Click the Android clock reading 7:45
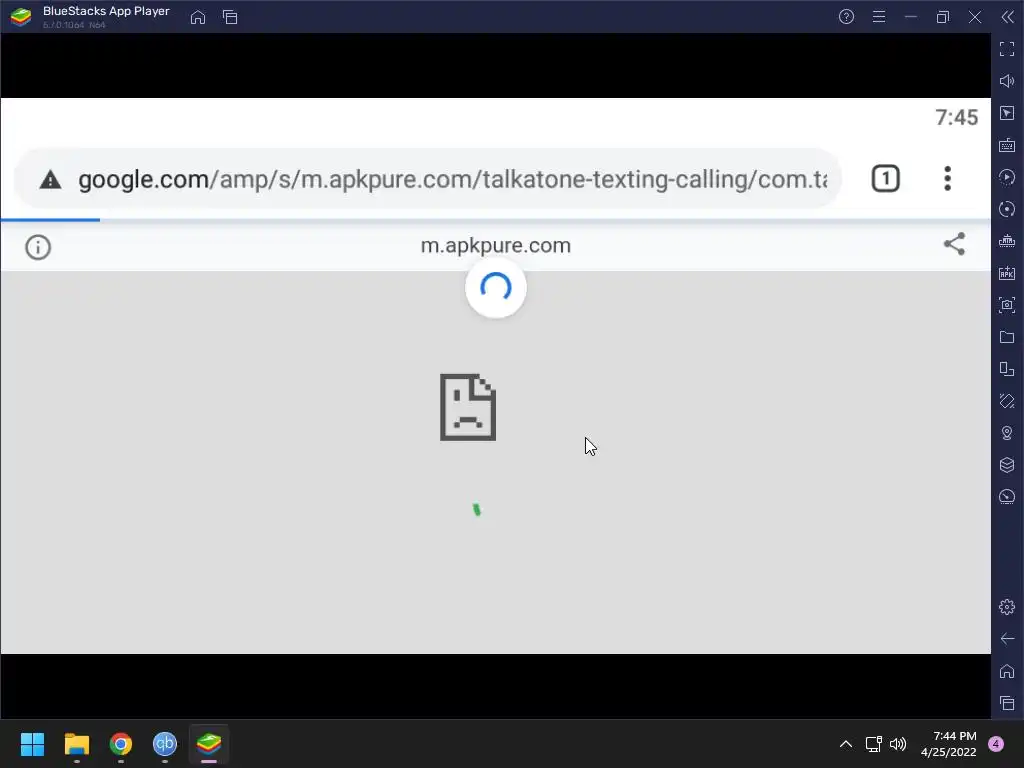This screenshot has height=768, width=1024. point(957,118)
